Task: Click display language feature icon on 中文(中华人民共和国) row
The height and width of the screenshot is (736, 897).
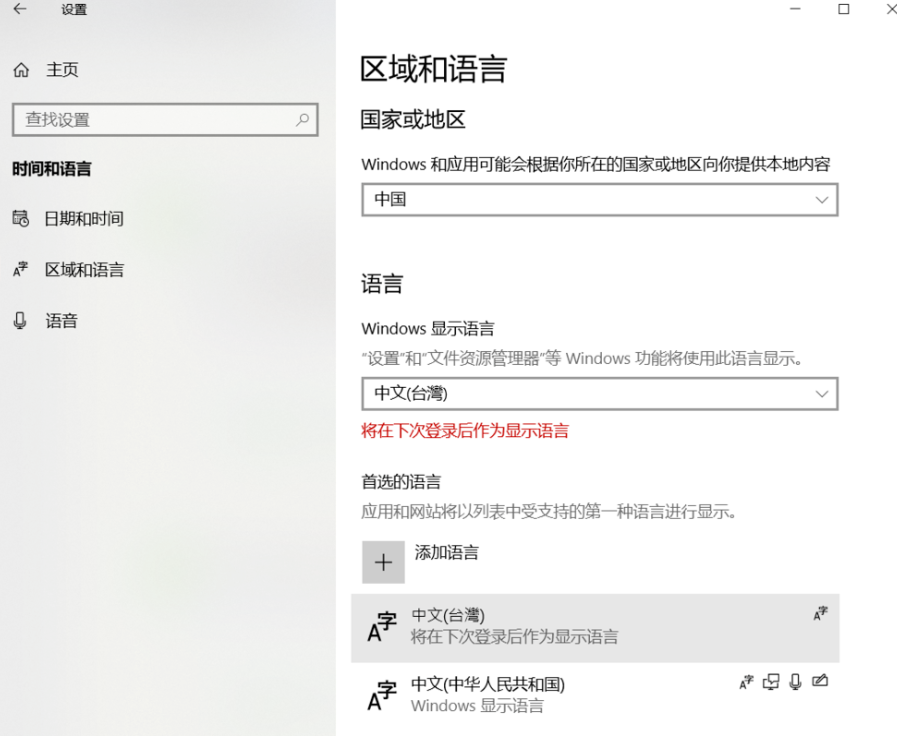Action: [746, 682]
